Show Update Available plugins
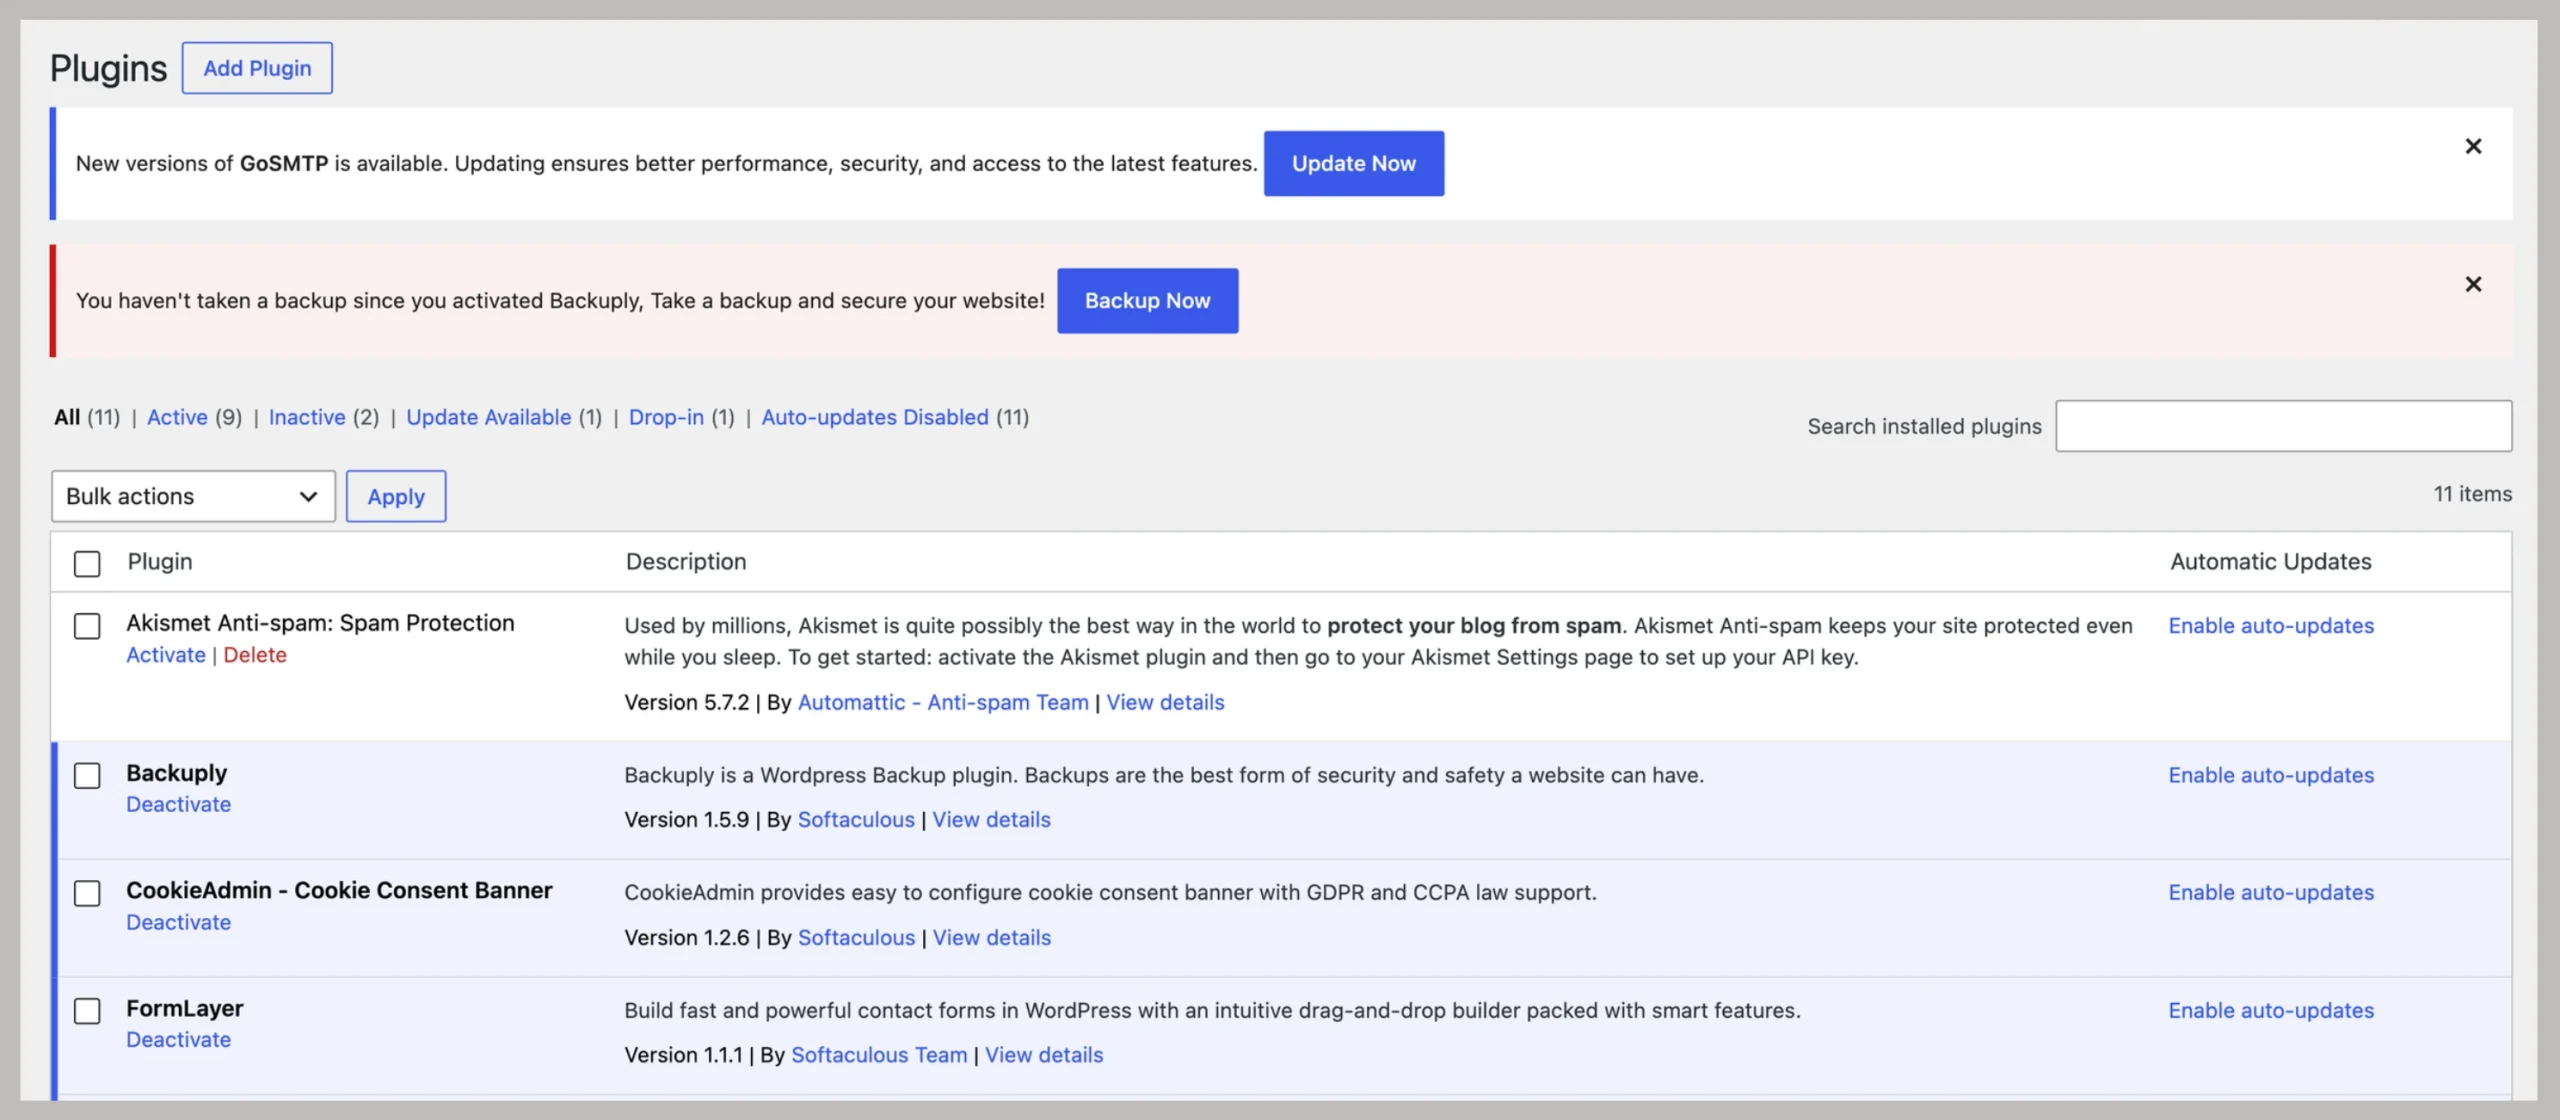Viewport: 2560px width, 1120px height. (x=488, y=417)
